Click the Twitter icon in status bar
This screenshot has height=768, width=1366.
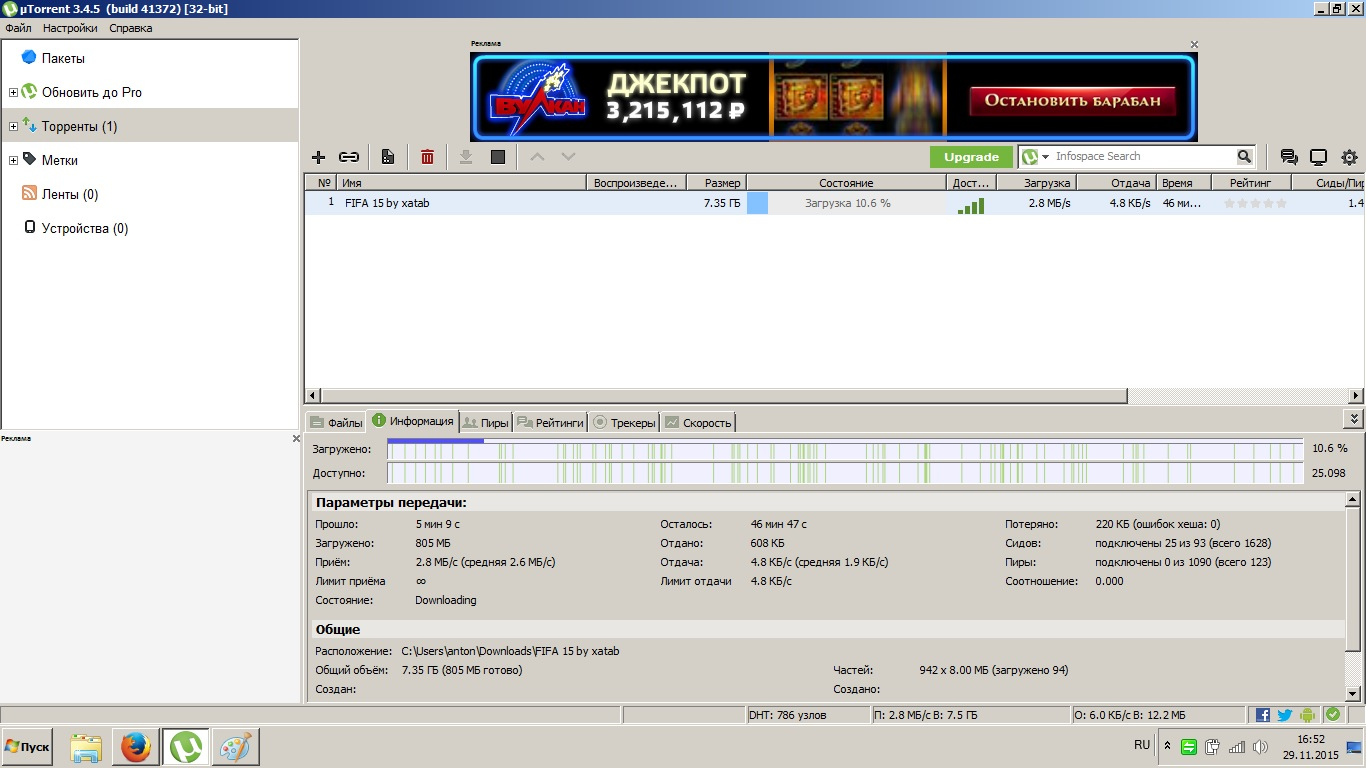(1285, 715)
